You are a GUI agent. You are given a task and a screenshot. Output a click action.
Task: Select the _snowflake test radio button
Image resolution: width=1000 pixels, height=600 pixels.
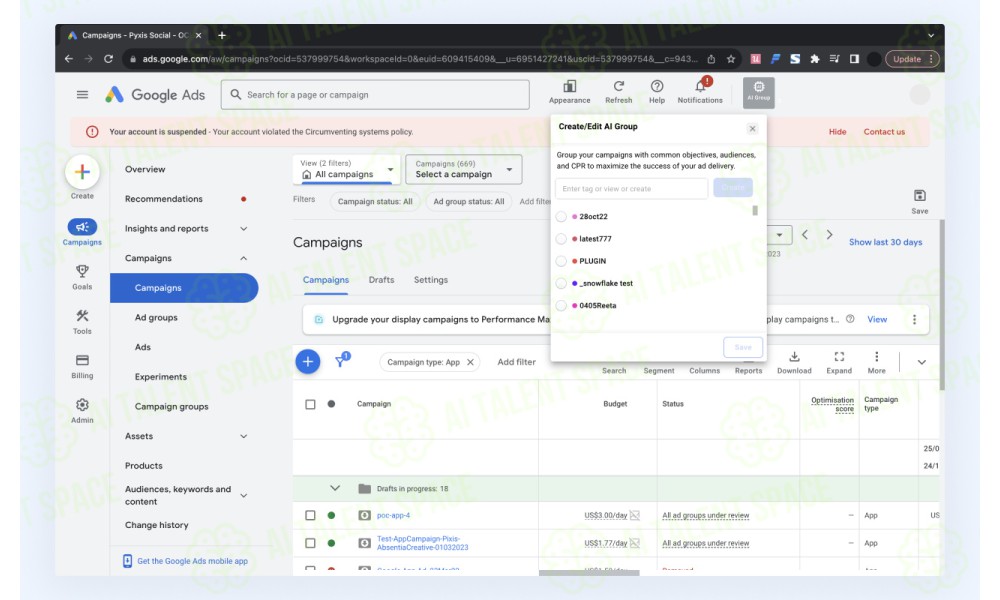(x=561, y=283)
